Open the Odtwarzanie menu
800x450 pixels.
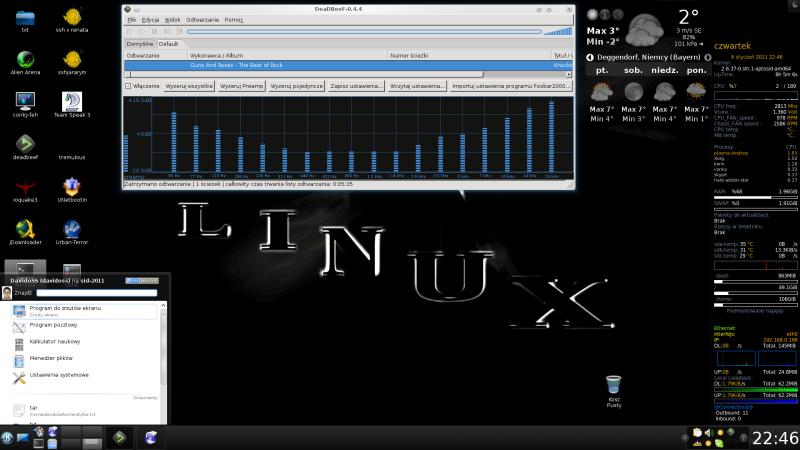point(201,19)
